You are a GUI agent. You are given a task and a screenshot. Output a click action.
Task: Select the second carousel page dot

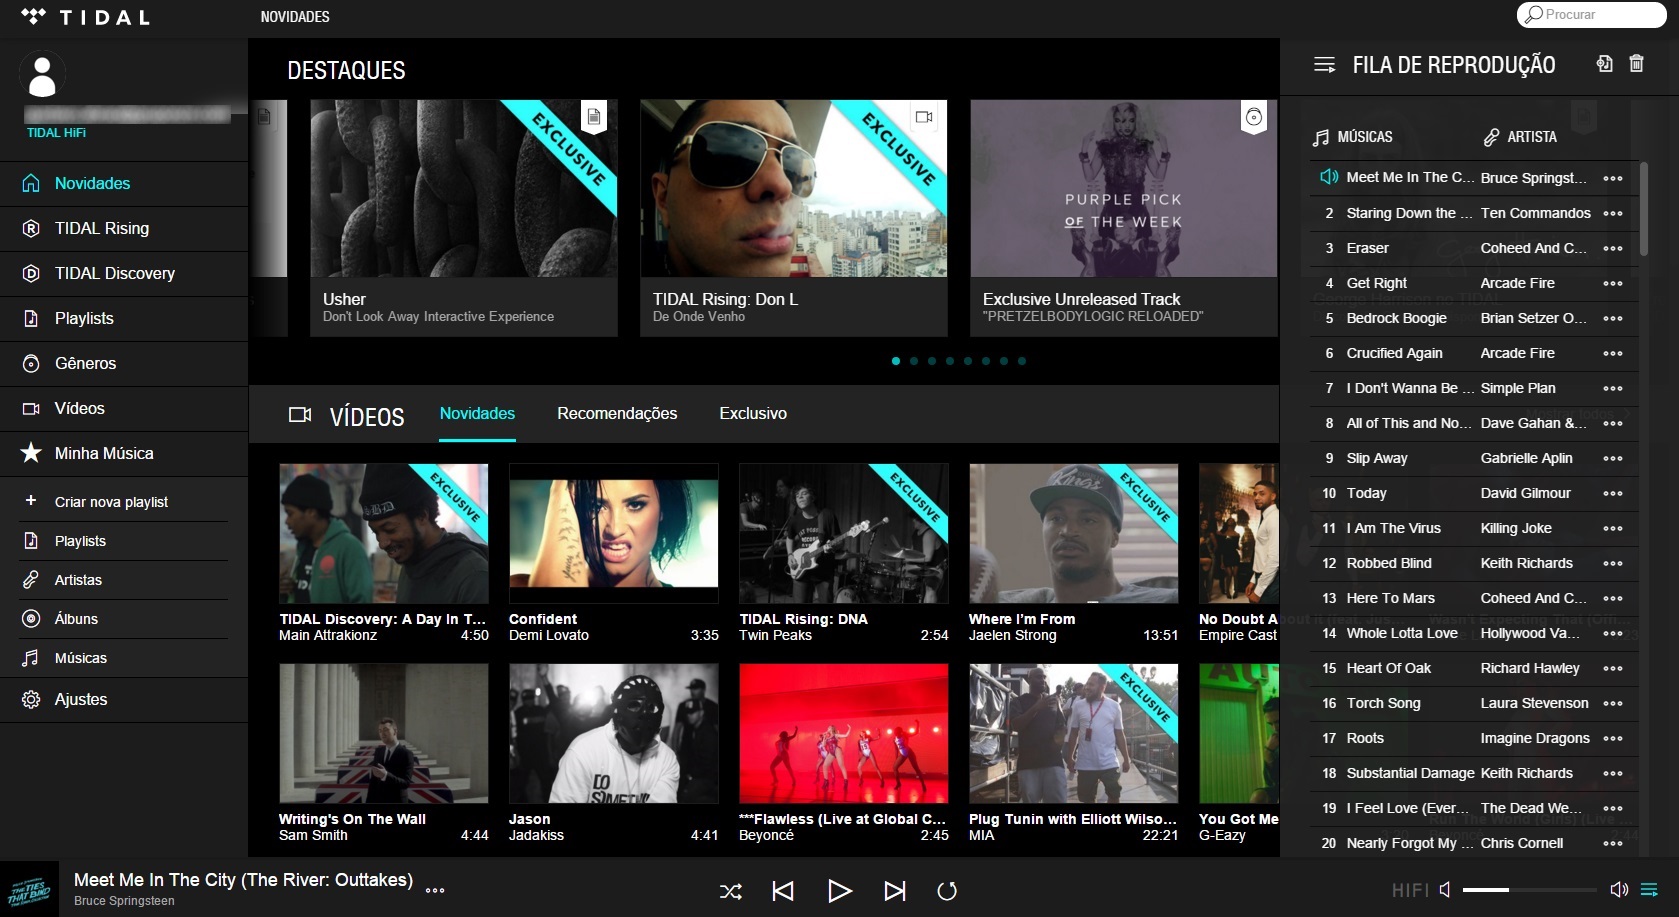click(x=914, y=361)
